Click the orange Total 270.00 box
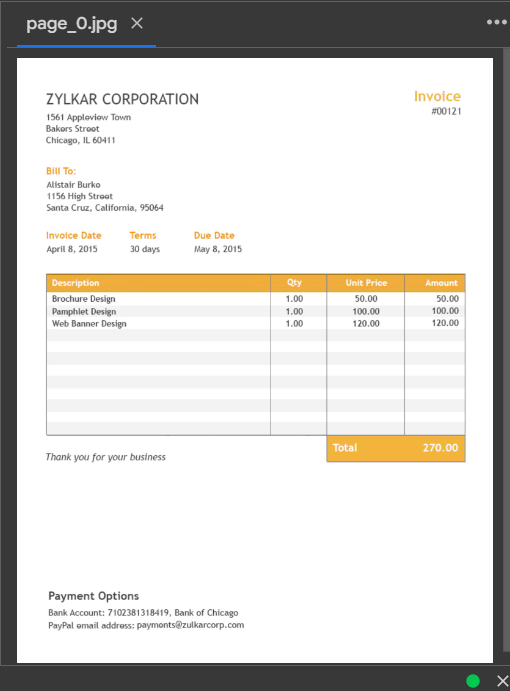This screenshot has height=691, width=510. click(396, 448)
